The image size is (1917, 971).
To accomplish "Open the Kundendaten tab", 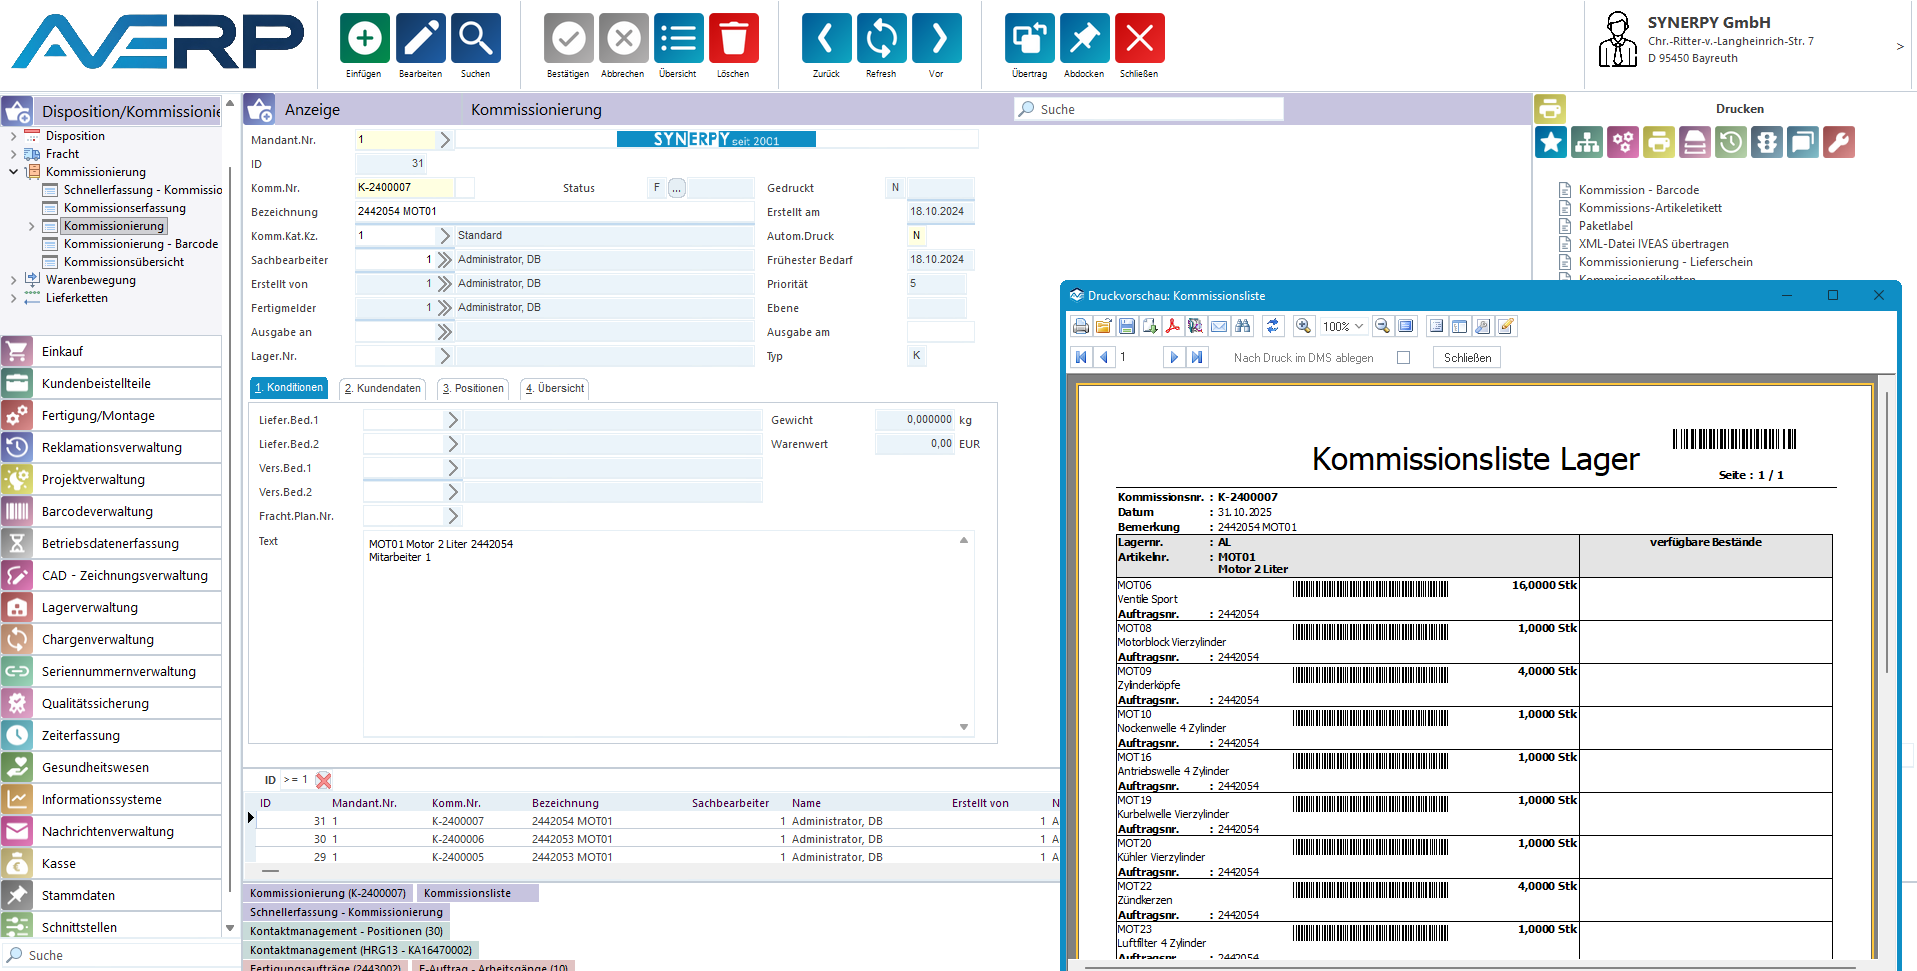I will [382, 389].
